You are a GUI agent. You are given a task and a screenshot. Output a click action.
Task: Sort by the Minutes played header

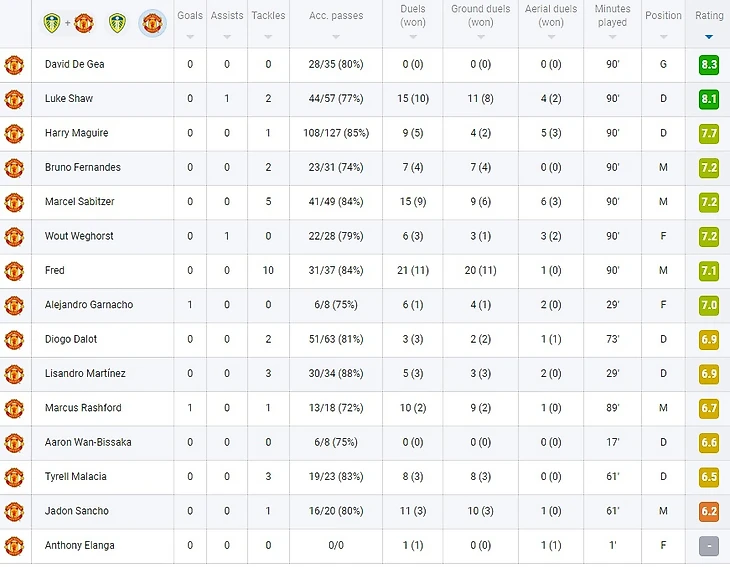click(x=612, y=16)
